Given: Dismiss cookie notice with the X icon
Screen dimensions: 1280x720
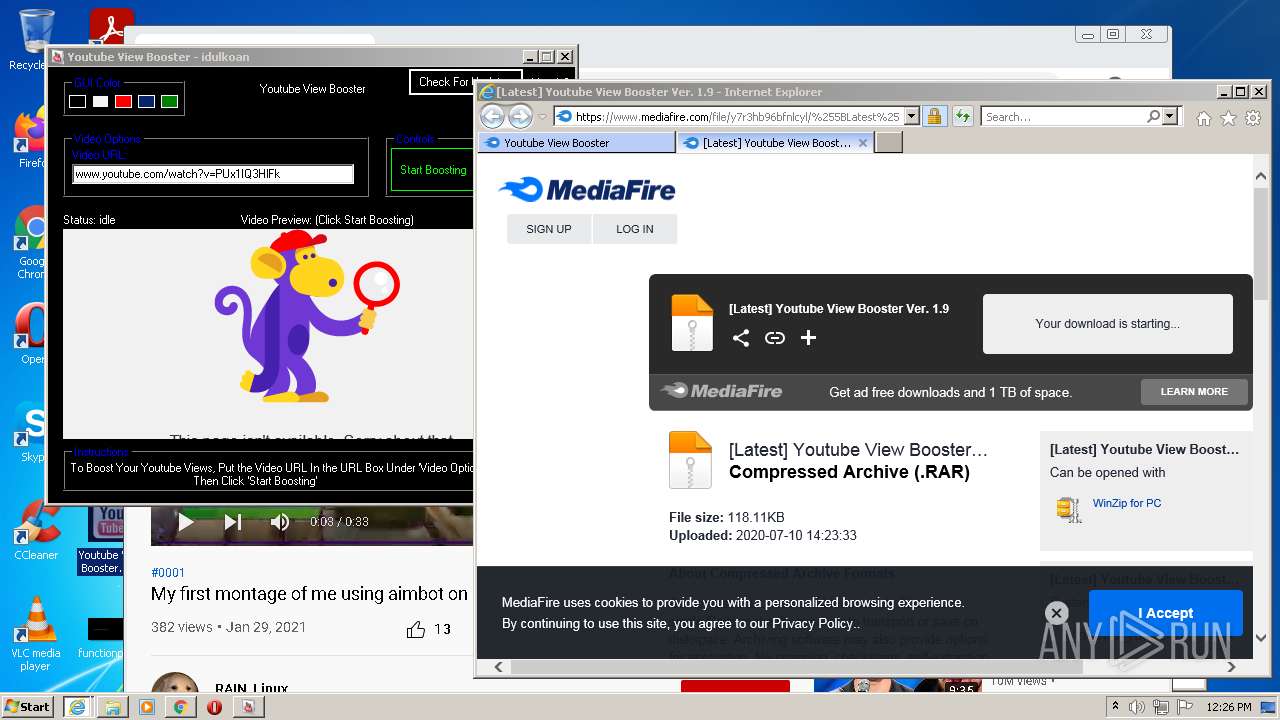Looking at the screenshot, I should point(1056,613).
